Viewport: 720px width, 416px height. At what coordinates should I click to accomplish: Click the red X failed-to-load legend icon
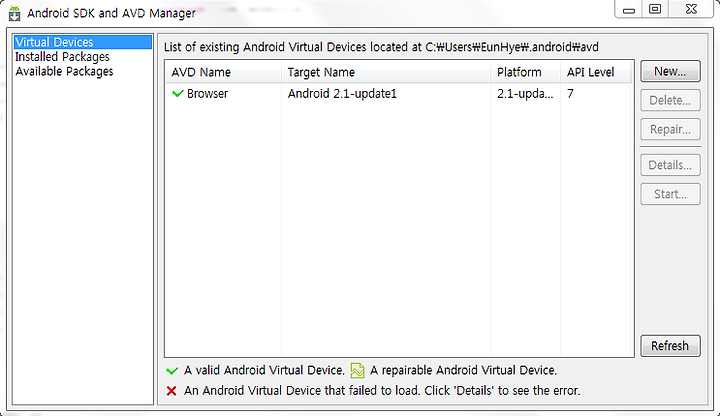click(x=172, y=391)
